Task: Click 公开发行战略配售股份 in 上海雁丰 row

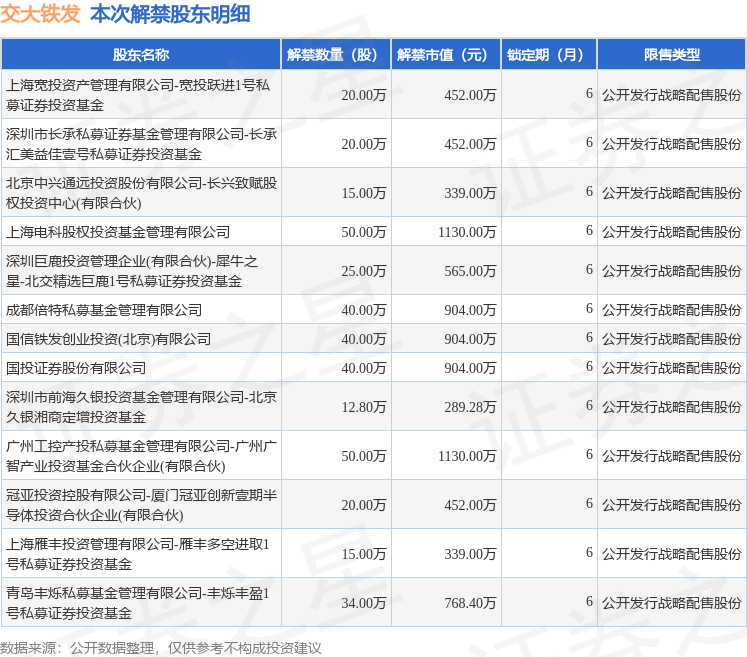Action: (672, 554)
